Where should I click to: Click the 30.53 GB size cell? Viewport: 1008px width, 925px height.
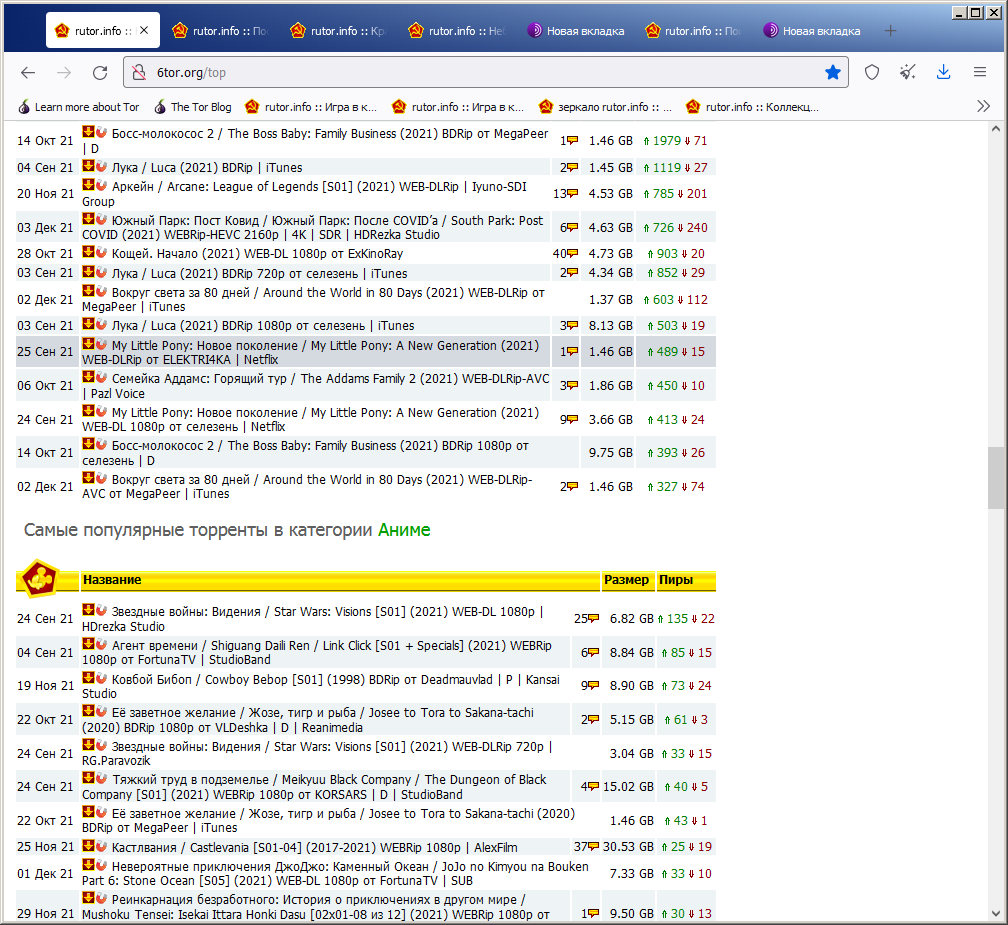tap(628, 847)
